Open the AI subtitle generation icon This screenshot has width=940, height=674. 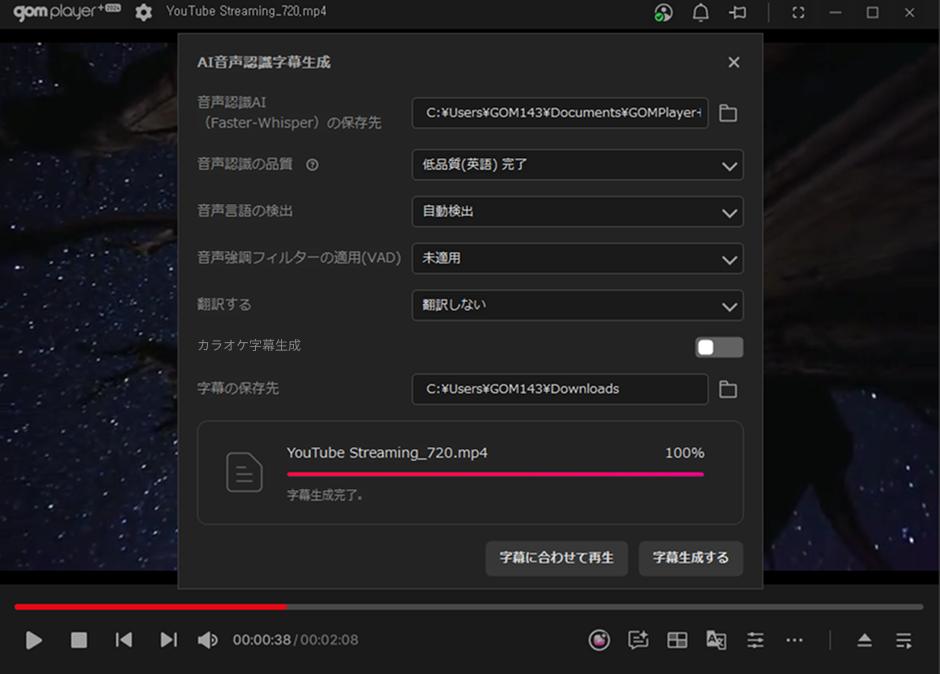point(638,640)
